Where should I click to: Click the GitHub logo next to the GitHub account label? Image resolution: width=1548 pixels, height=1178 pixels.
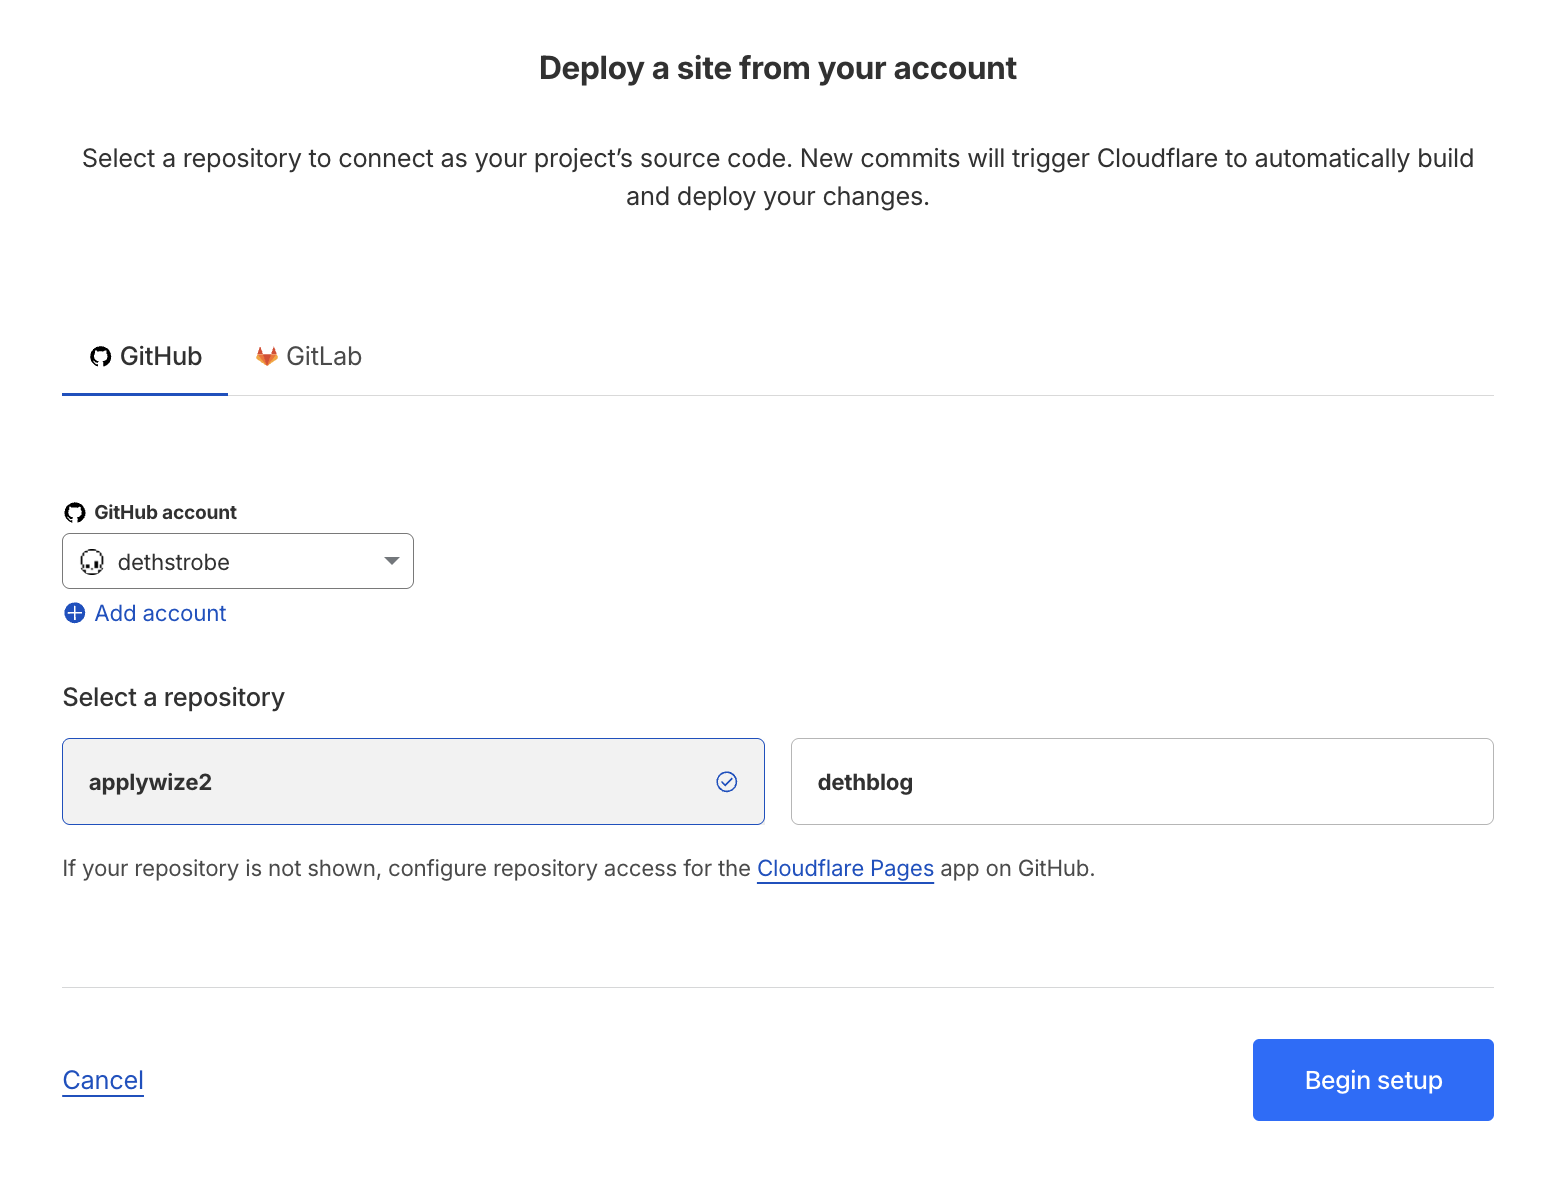pyautogui.click(x=74, y=511)
